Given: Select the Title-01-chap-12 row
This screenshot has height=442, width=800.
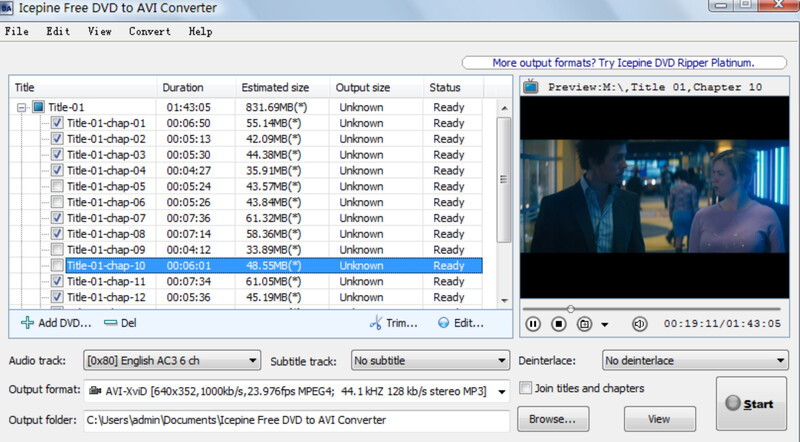Looking at the screenshot, I should tap(274, 297).
